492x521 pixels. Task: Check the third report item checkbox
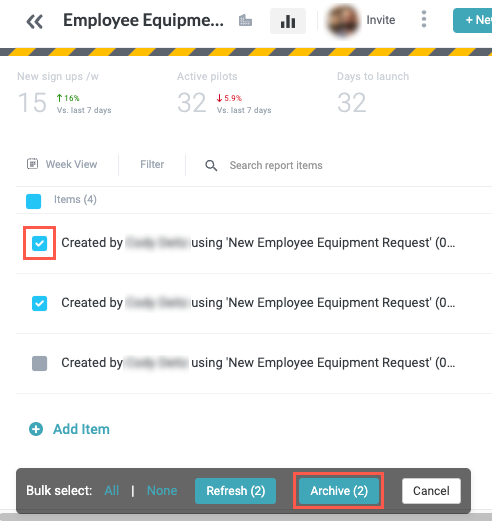pyautogui.click(x=39, y=363)
